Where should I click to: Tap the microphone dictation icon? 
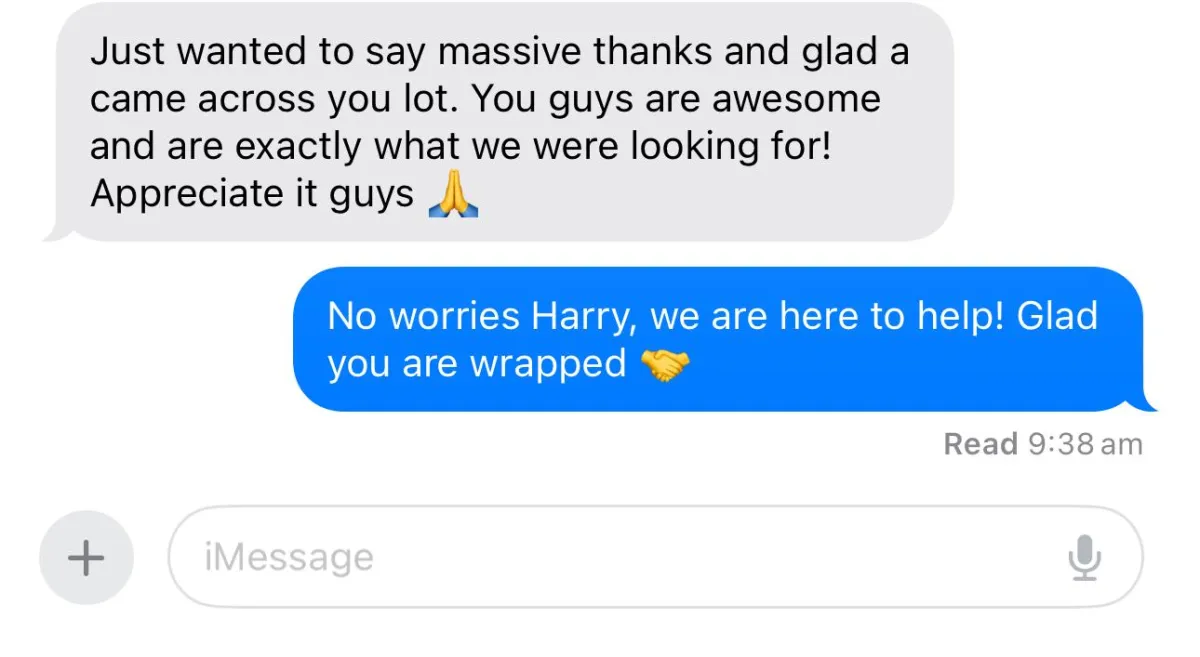point(1084,558)
